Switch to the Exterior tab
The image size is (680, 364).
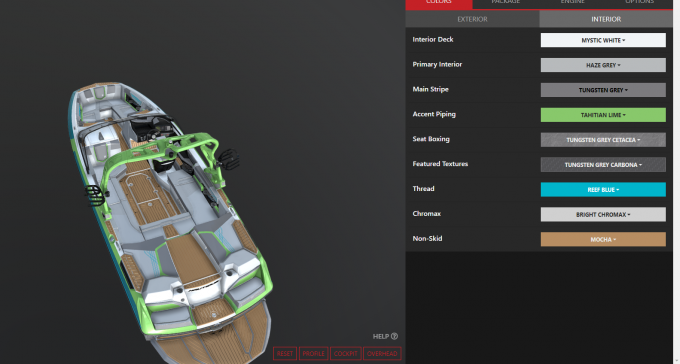[x=472, y=19]
